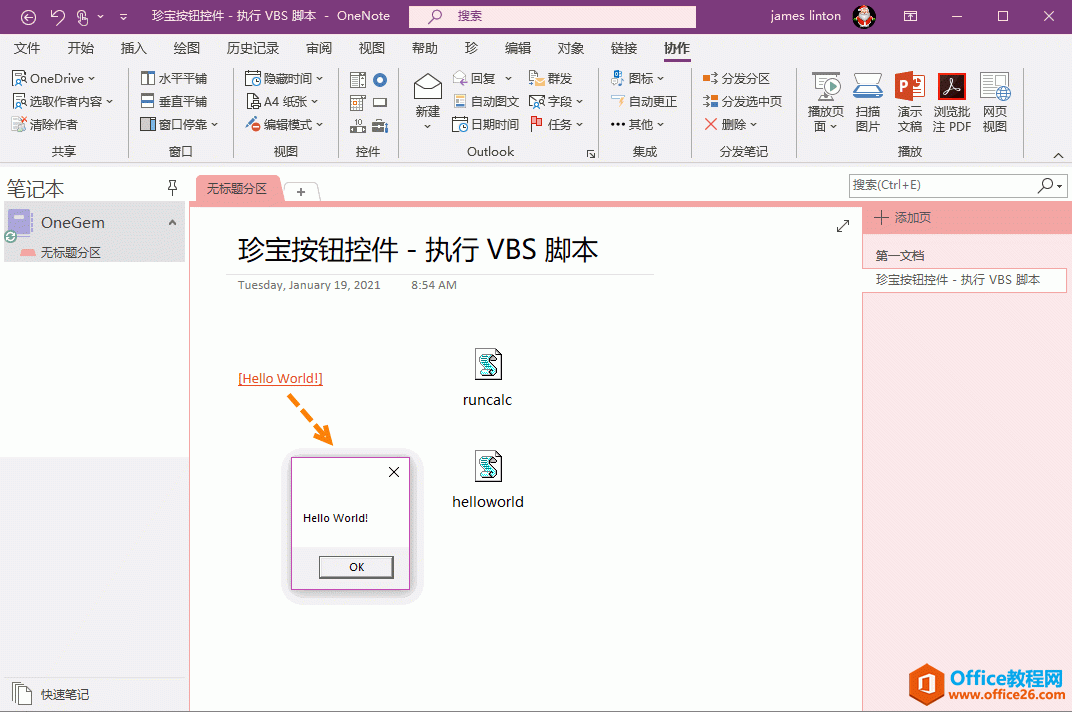1072x712 pixels.
Task: Open the OneDrive dropdown
Action: pyautogui.click(x=54, y=79)
